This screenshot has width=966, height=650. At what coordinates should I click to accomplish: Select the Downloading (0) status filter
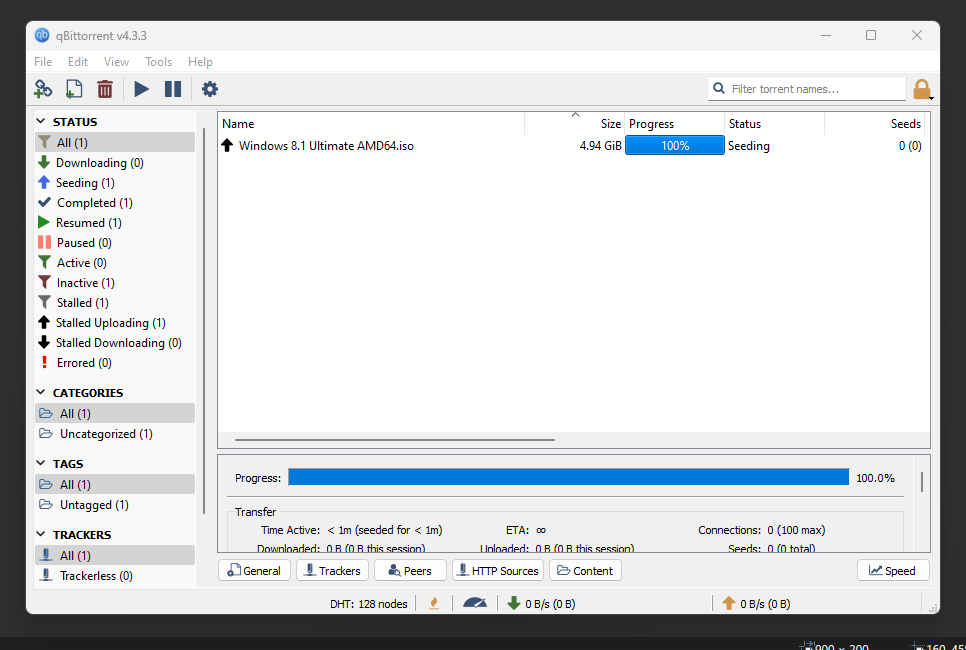[x=115, y=163]
